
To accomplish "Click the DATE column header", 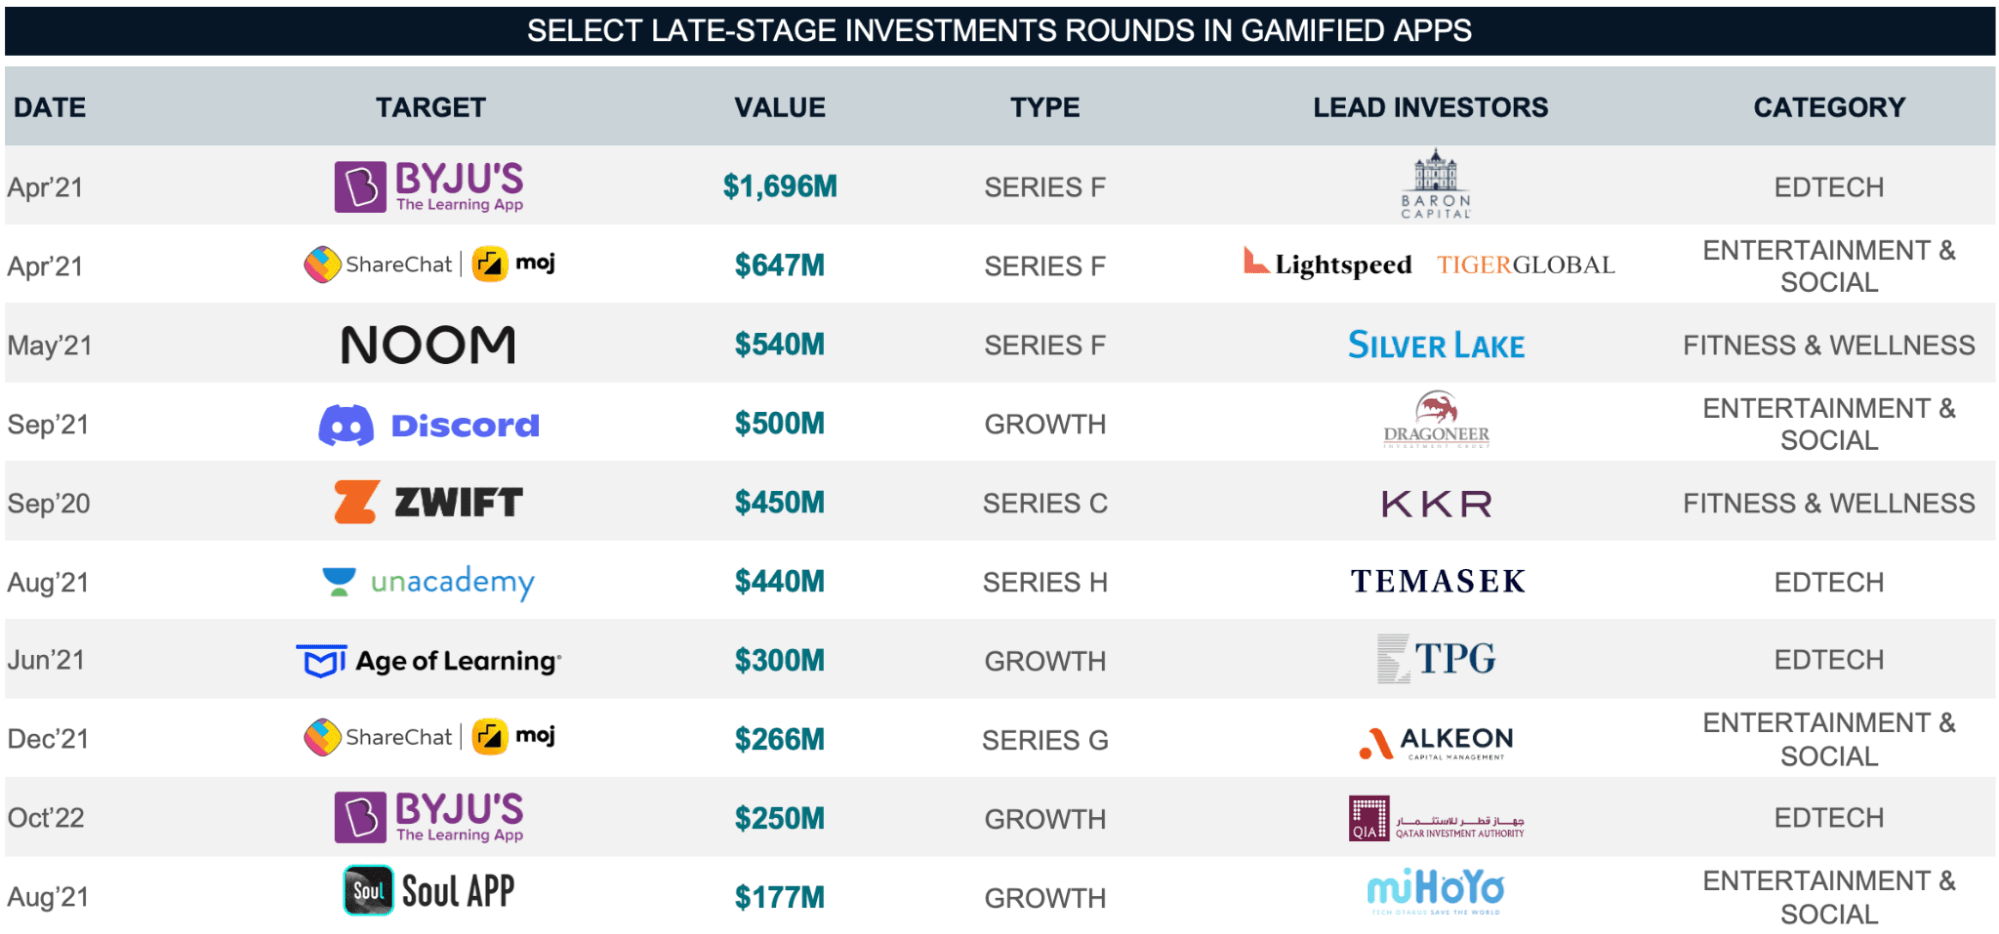I will [50, 107].
